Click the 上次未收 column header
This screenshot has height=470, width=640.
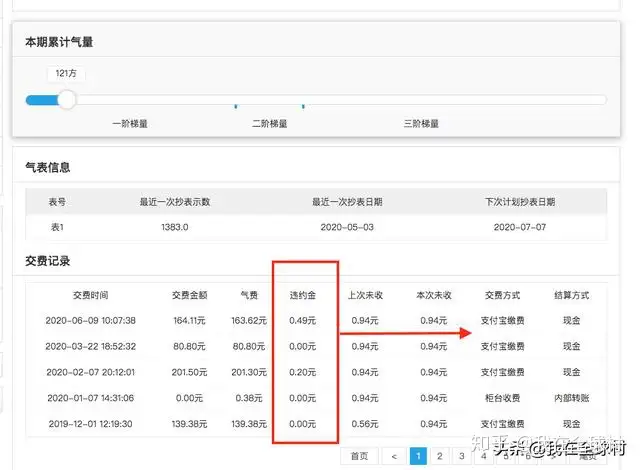[365, 295]
